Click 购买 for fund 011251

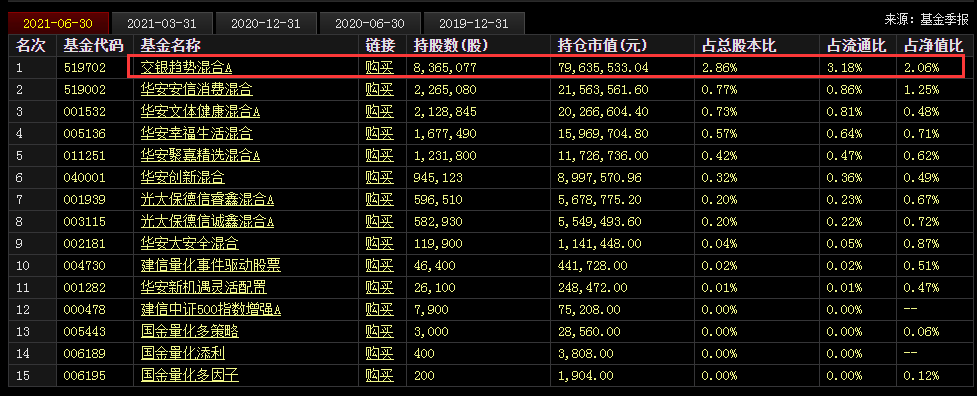pyautogui.click(x=379, y=156)
